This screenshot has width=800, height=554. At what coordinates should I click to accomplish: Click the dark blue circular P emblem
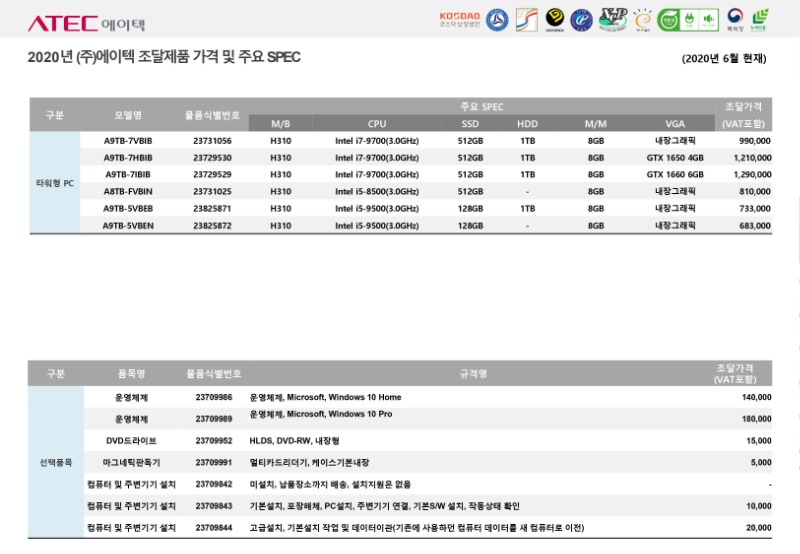pos(581,20)
